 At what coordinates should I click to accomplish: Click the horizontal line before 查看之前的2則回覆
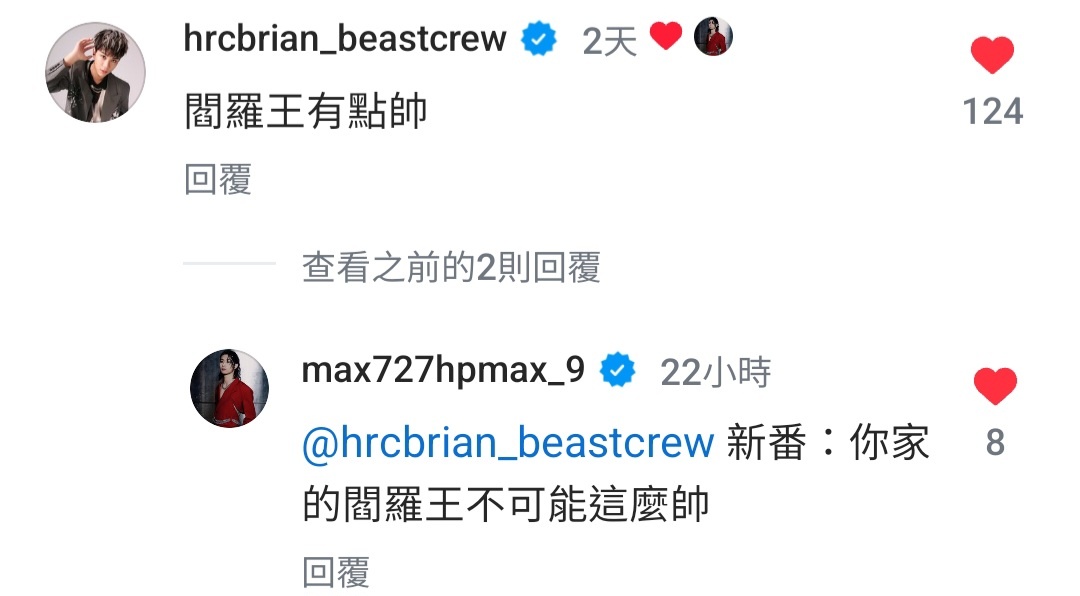pos(229,263)
